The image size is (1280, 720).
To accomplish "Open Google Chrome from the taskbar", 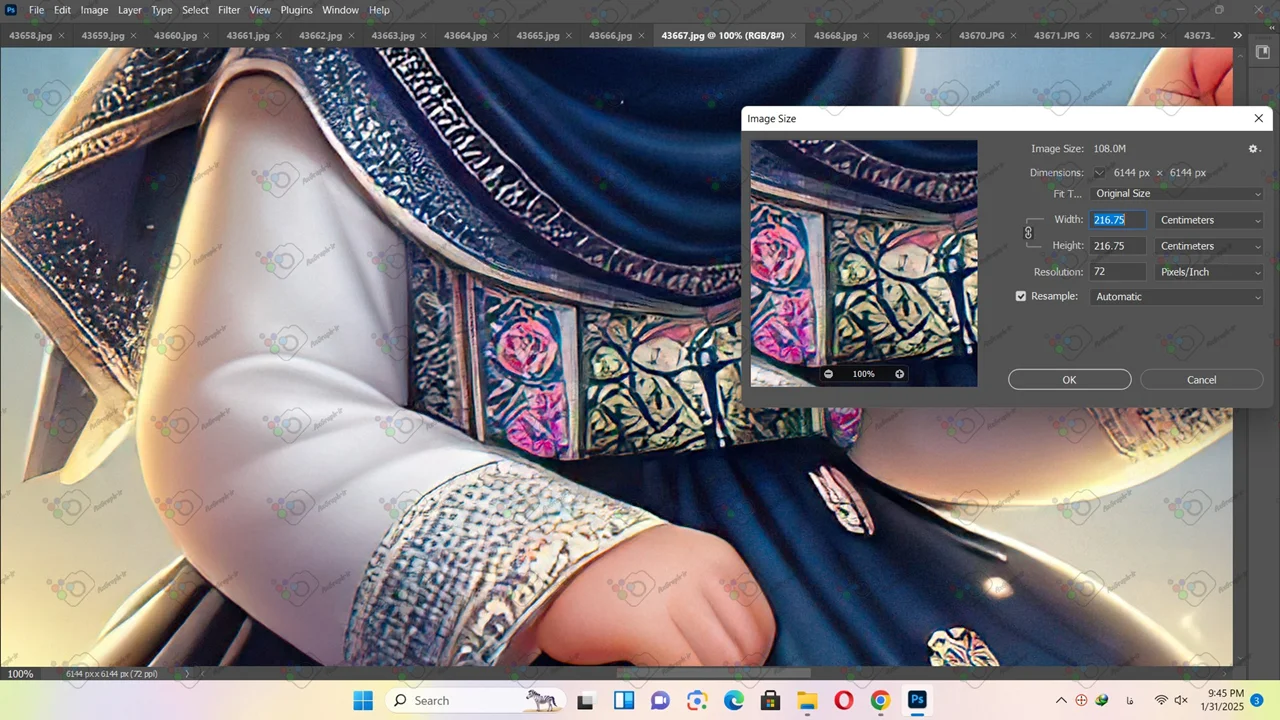I will [880, 701].
